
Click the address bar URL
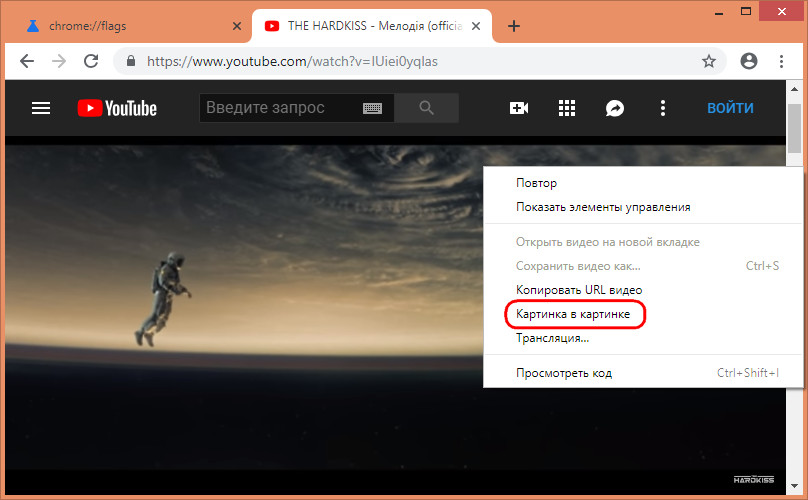click(x=292, y=61)
